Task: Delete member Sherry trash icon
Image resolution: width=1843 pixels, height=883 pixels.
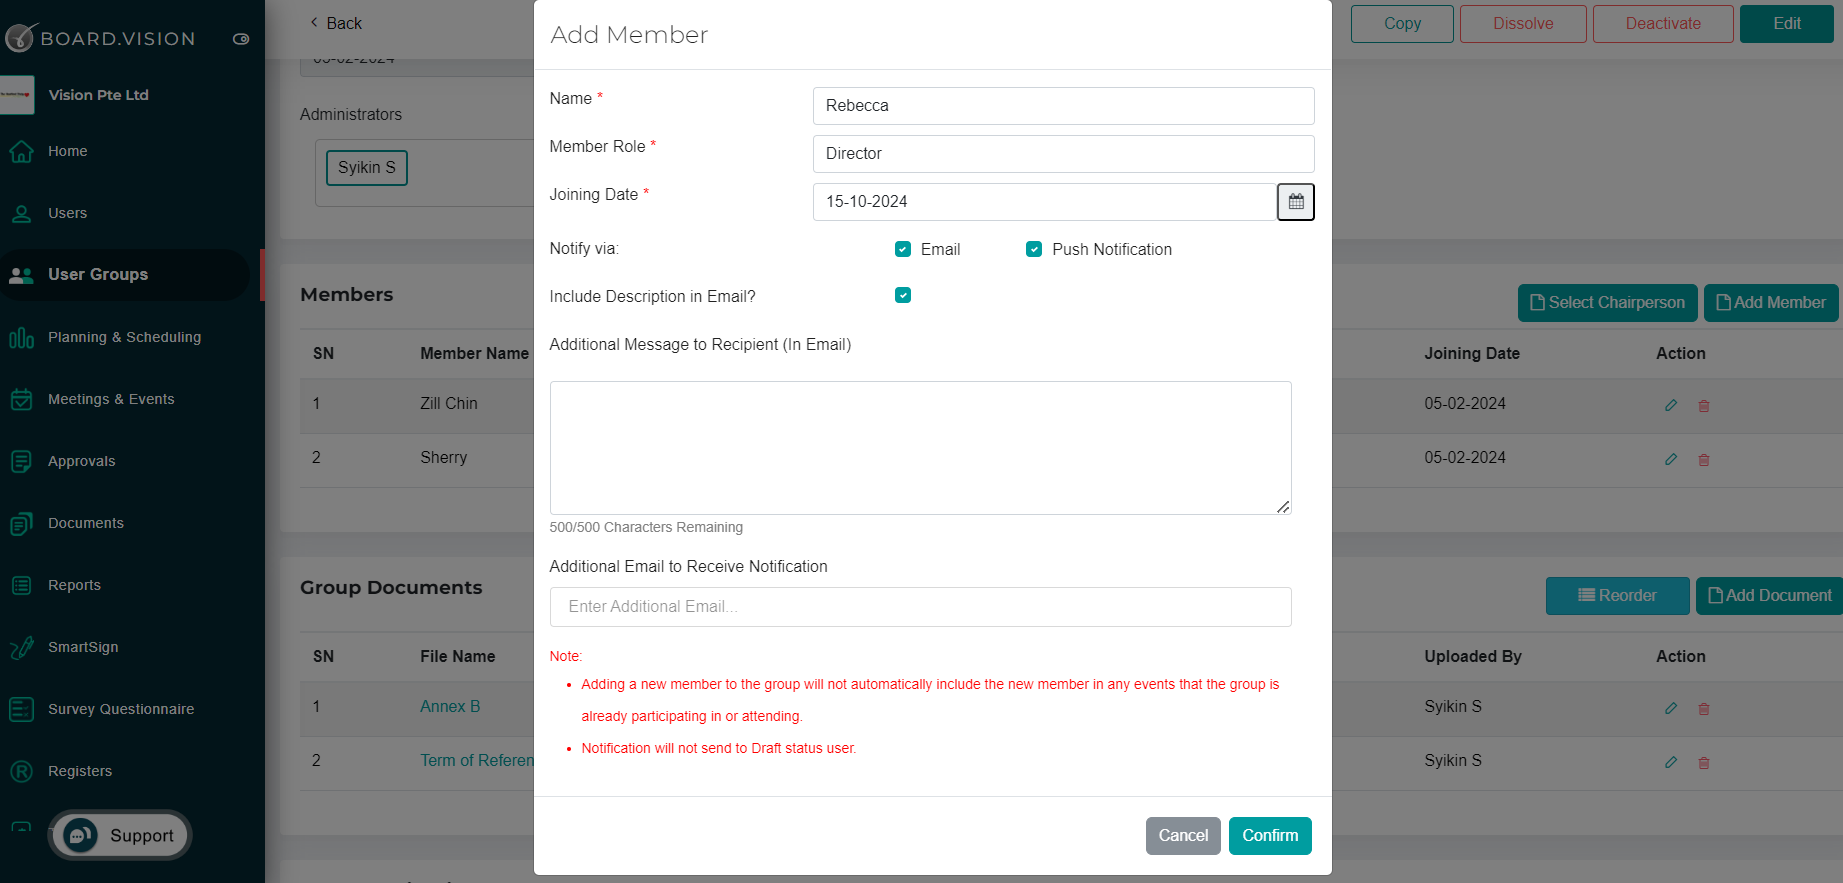Action: tap(1704, 459)
